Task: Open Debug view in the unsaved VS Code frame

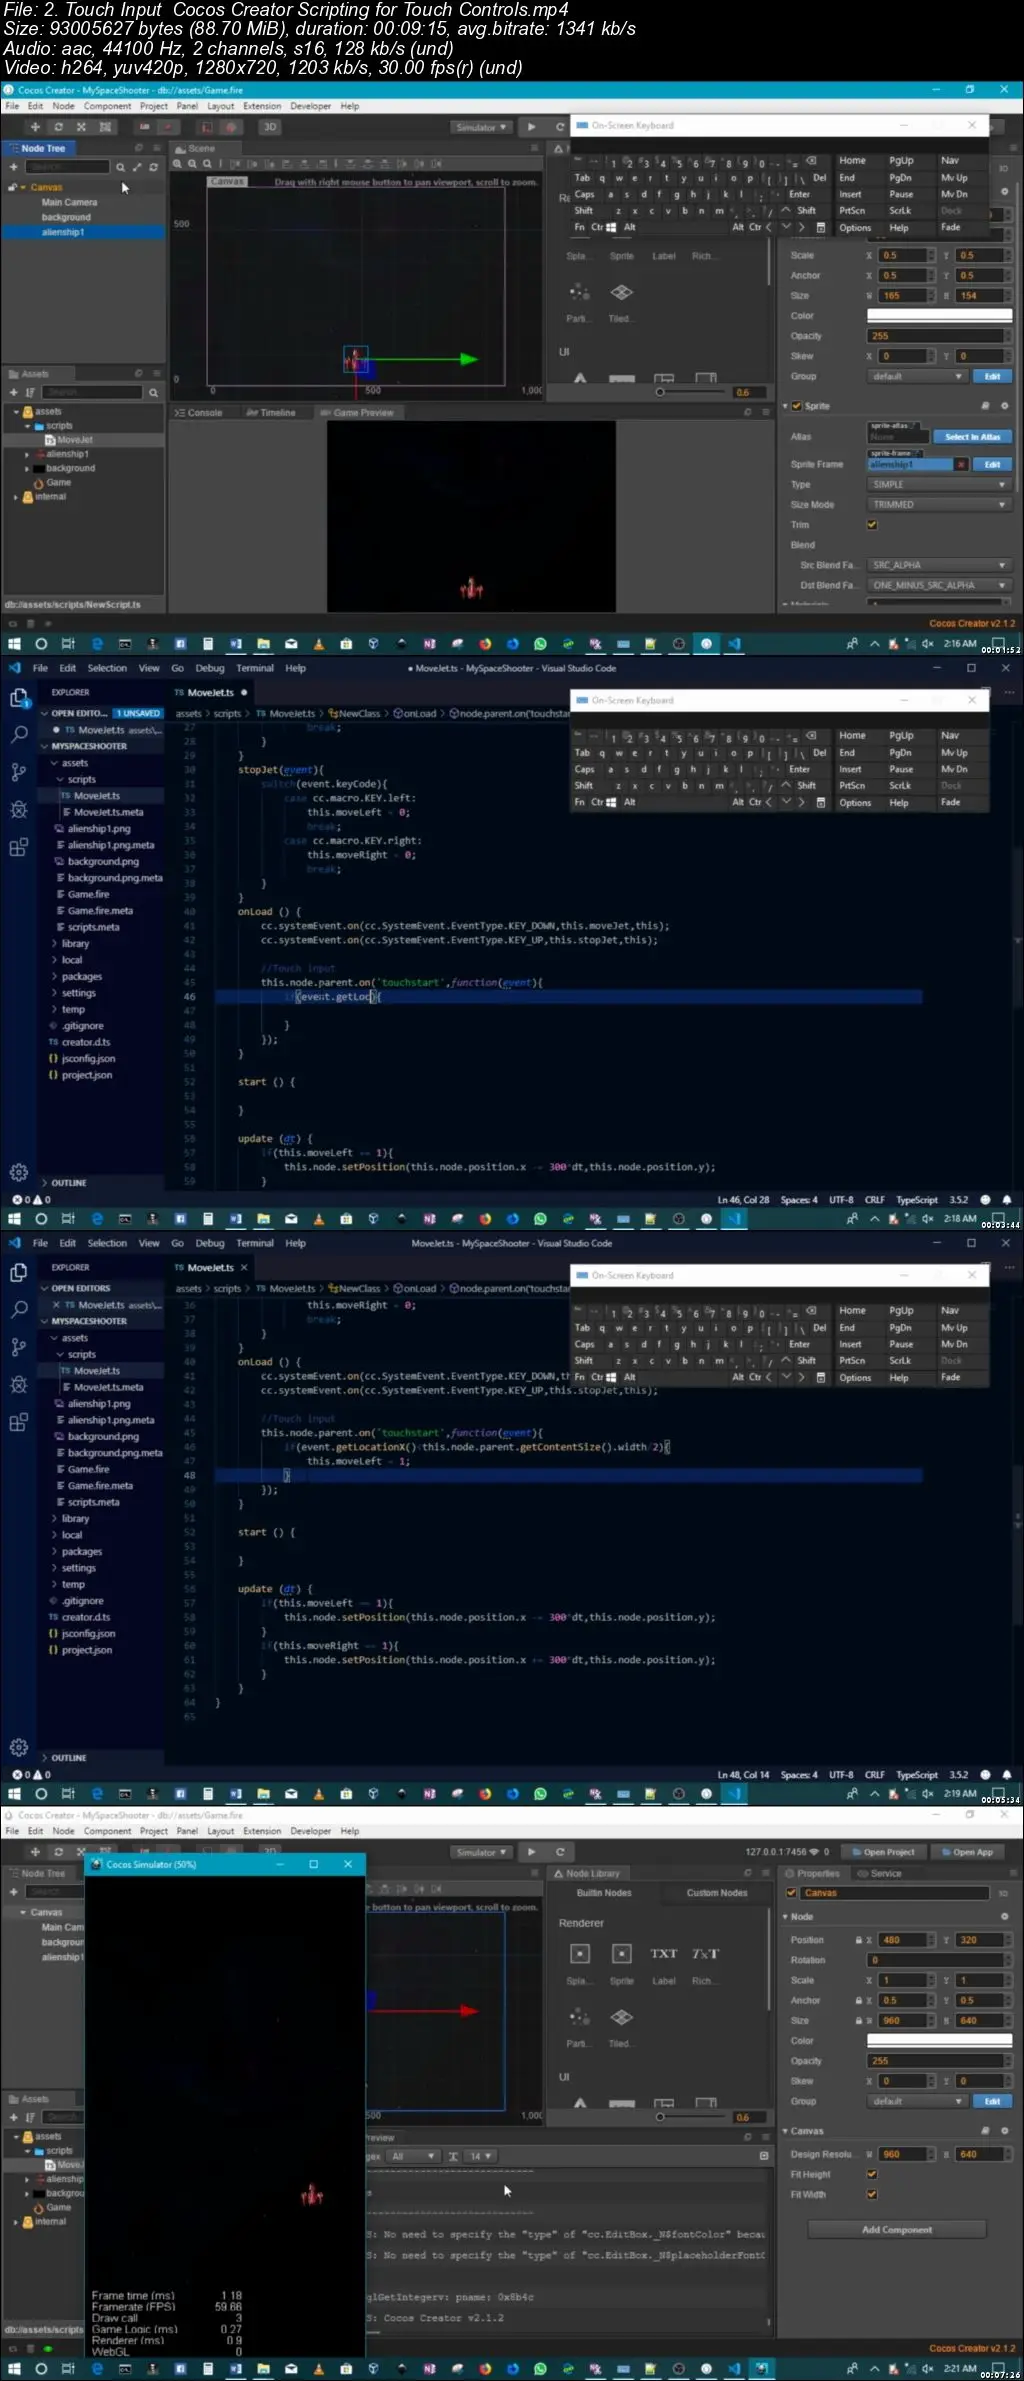Action: (x=19, y=810)
